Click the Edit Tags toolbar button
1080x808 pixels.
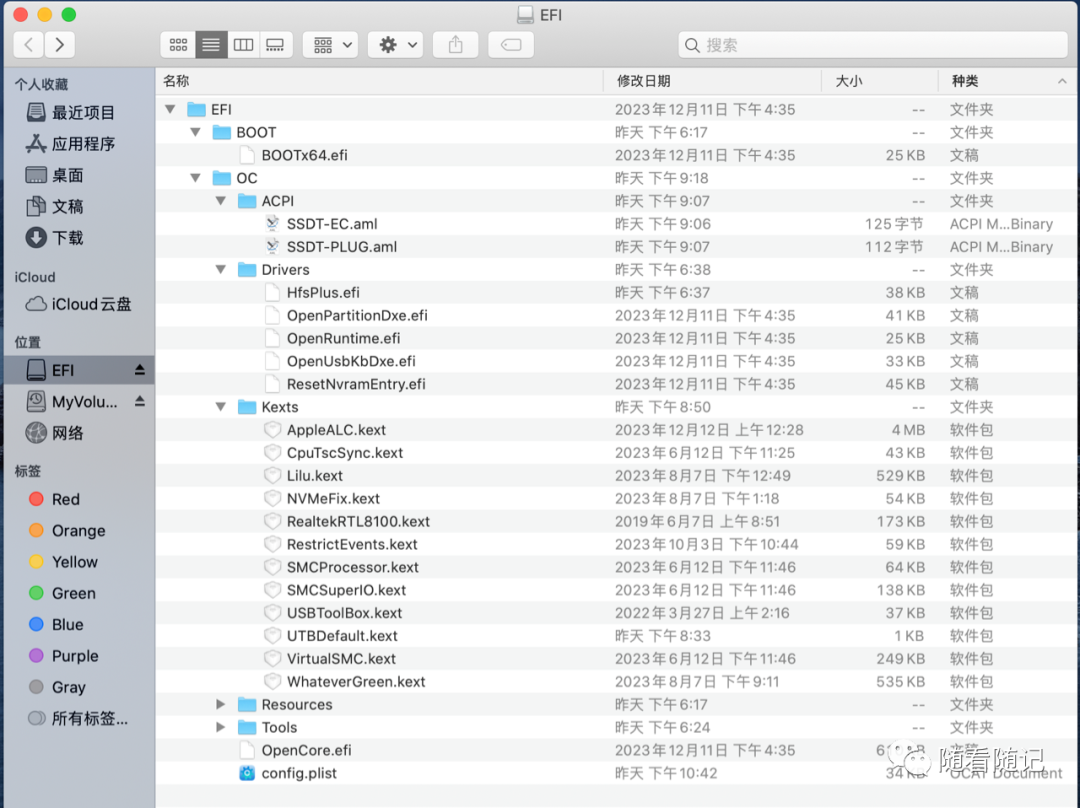(x=511, y=45)
